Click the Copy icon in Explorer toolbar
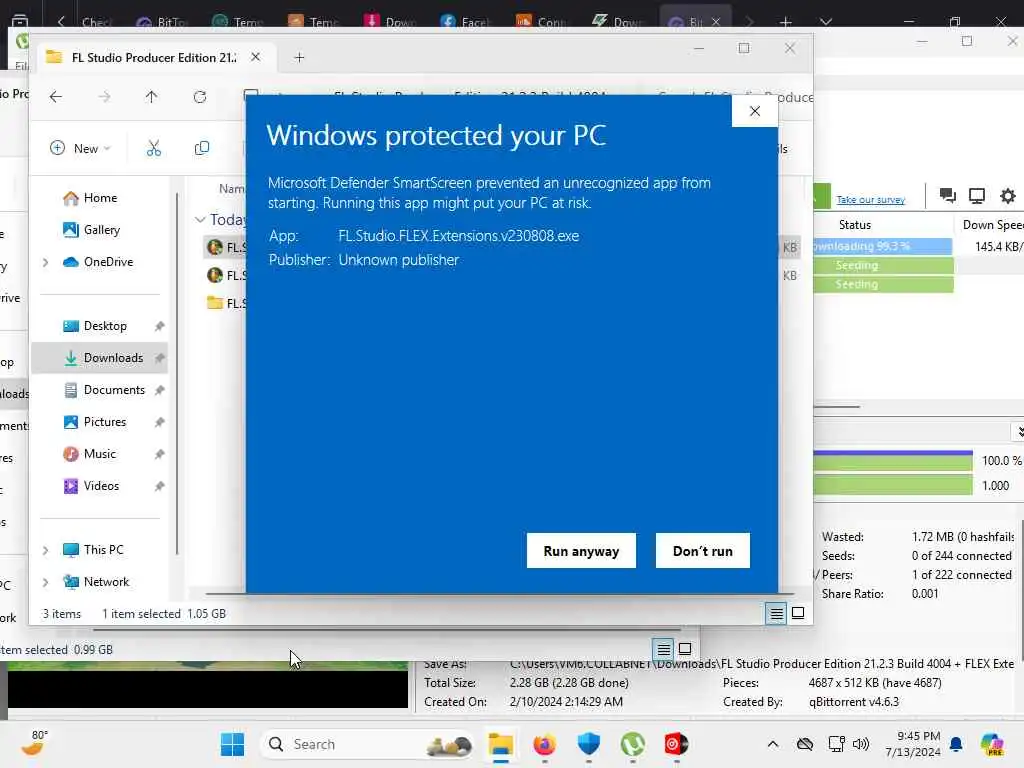 click(202, 148)
